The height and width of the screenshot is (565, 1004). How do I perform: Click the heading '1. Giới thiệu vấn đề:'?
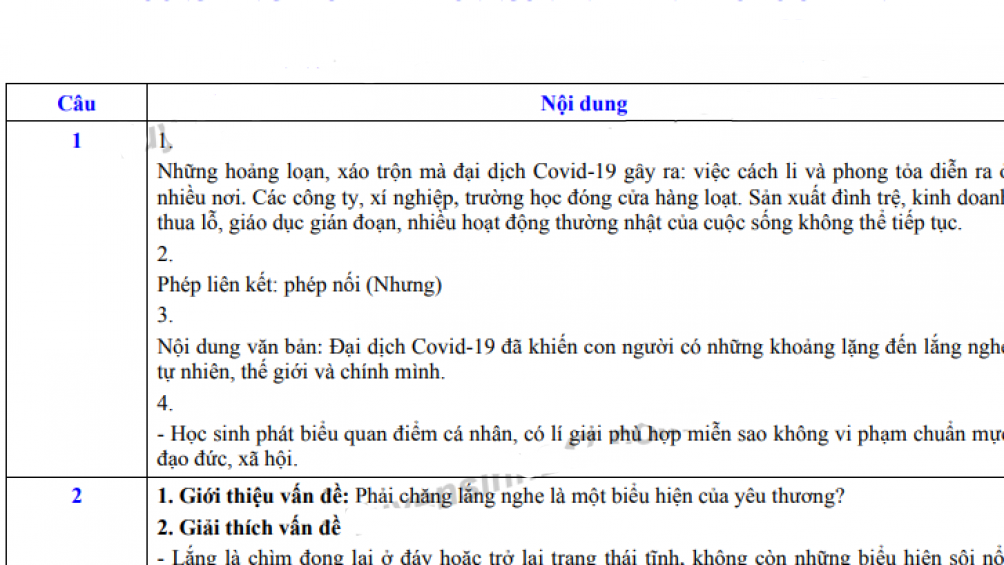[x=253, y=496]
